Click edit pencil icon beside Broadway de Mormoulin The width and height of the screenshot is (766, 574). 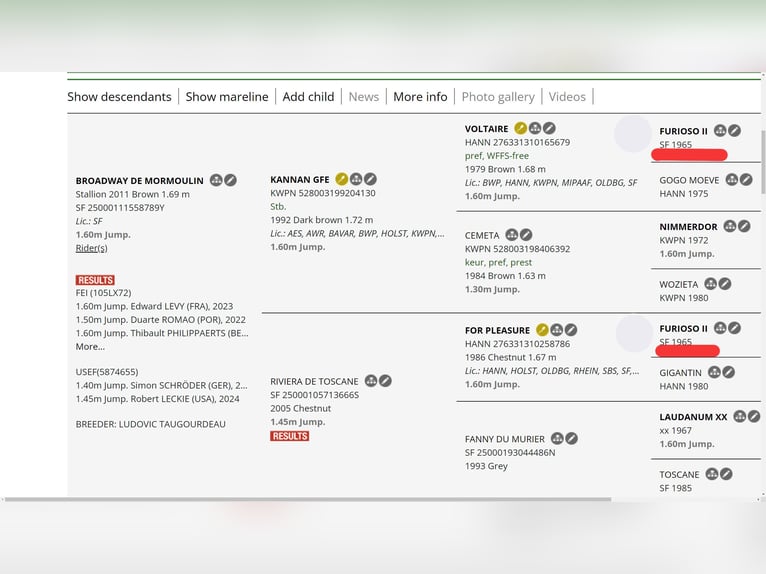[x=230, y=180]
